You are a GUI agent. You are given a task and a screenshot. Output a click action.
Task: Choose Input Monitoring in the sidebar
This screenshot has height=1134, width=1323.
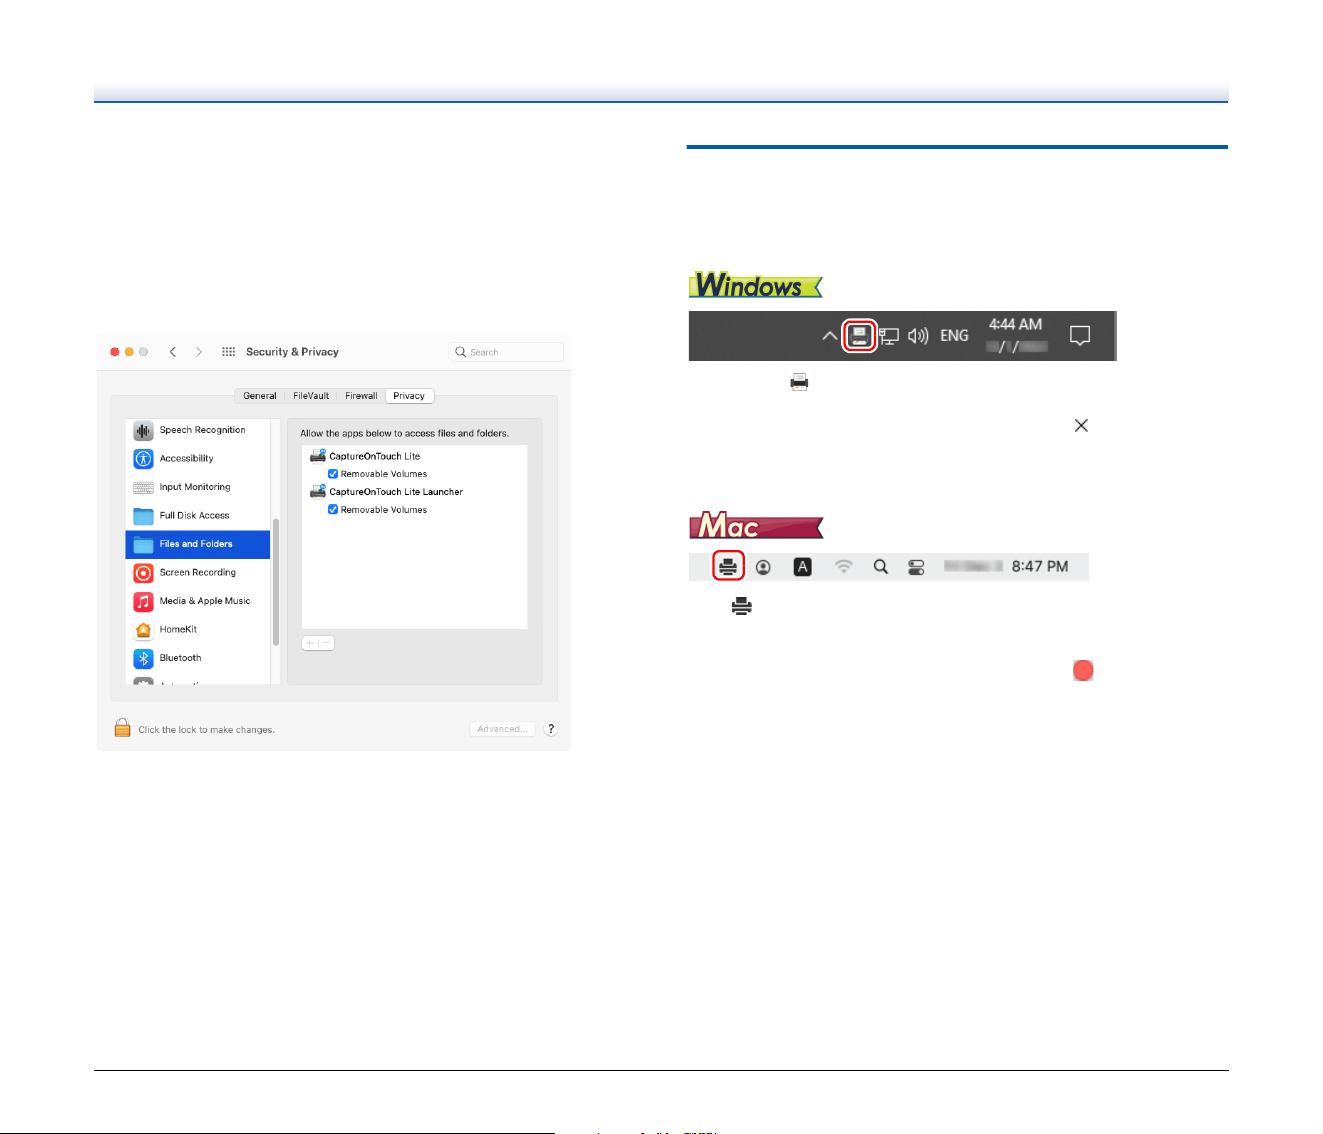[198, 487]
